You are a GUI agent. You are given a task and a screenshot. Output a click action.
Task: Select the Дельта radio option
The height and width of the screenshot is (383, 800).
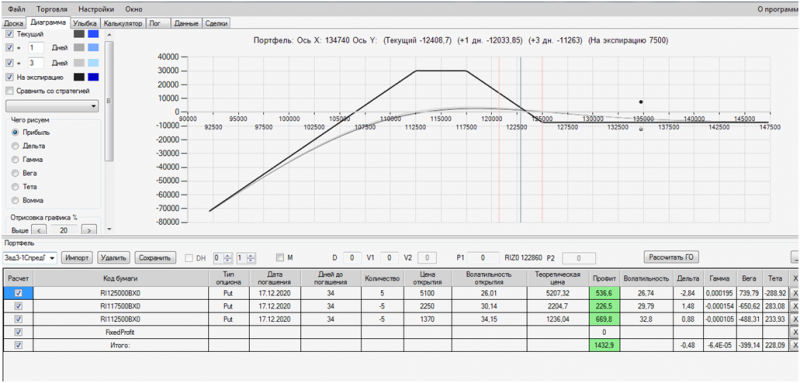point(15,146)
